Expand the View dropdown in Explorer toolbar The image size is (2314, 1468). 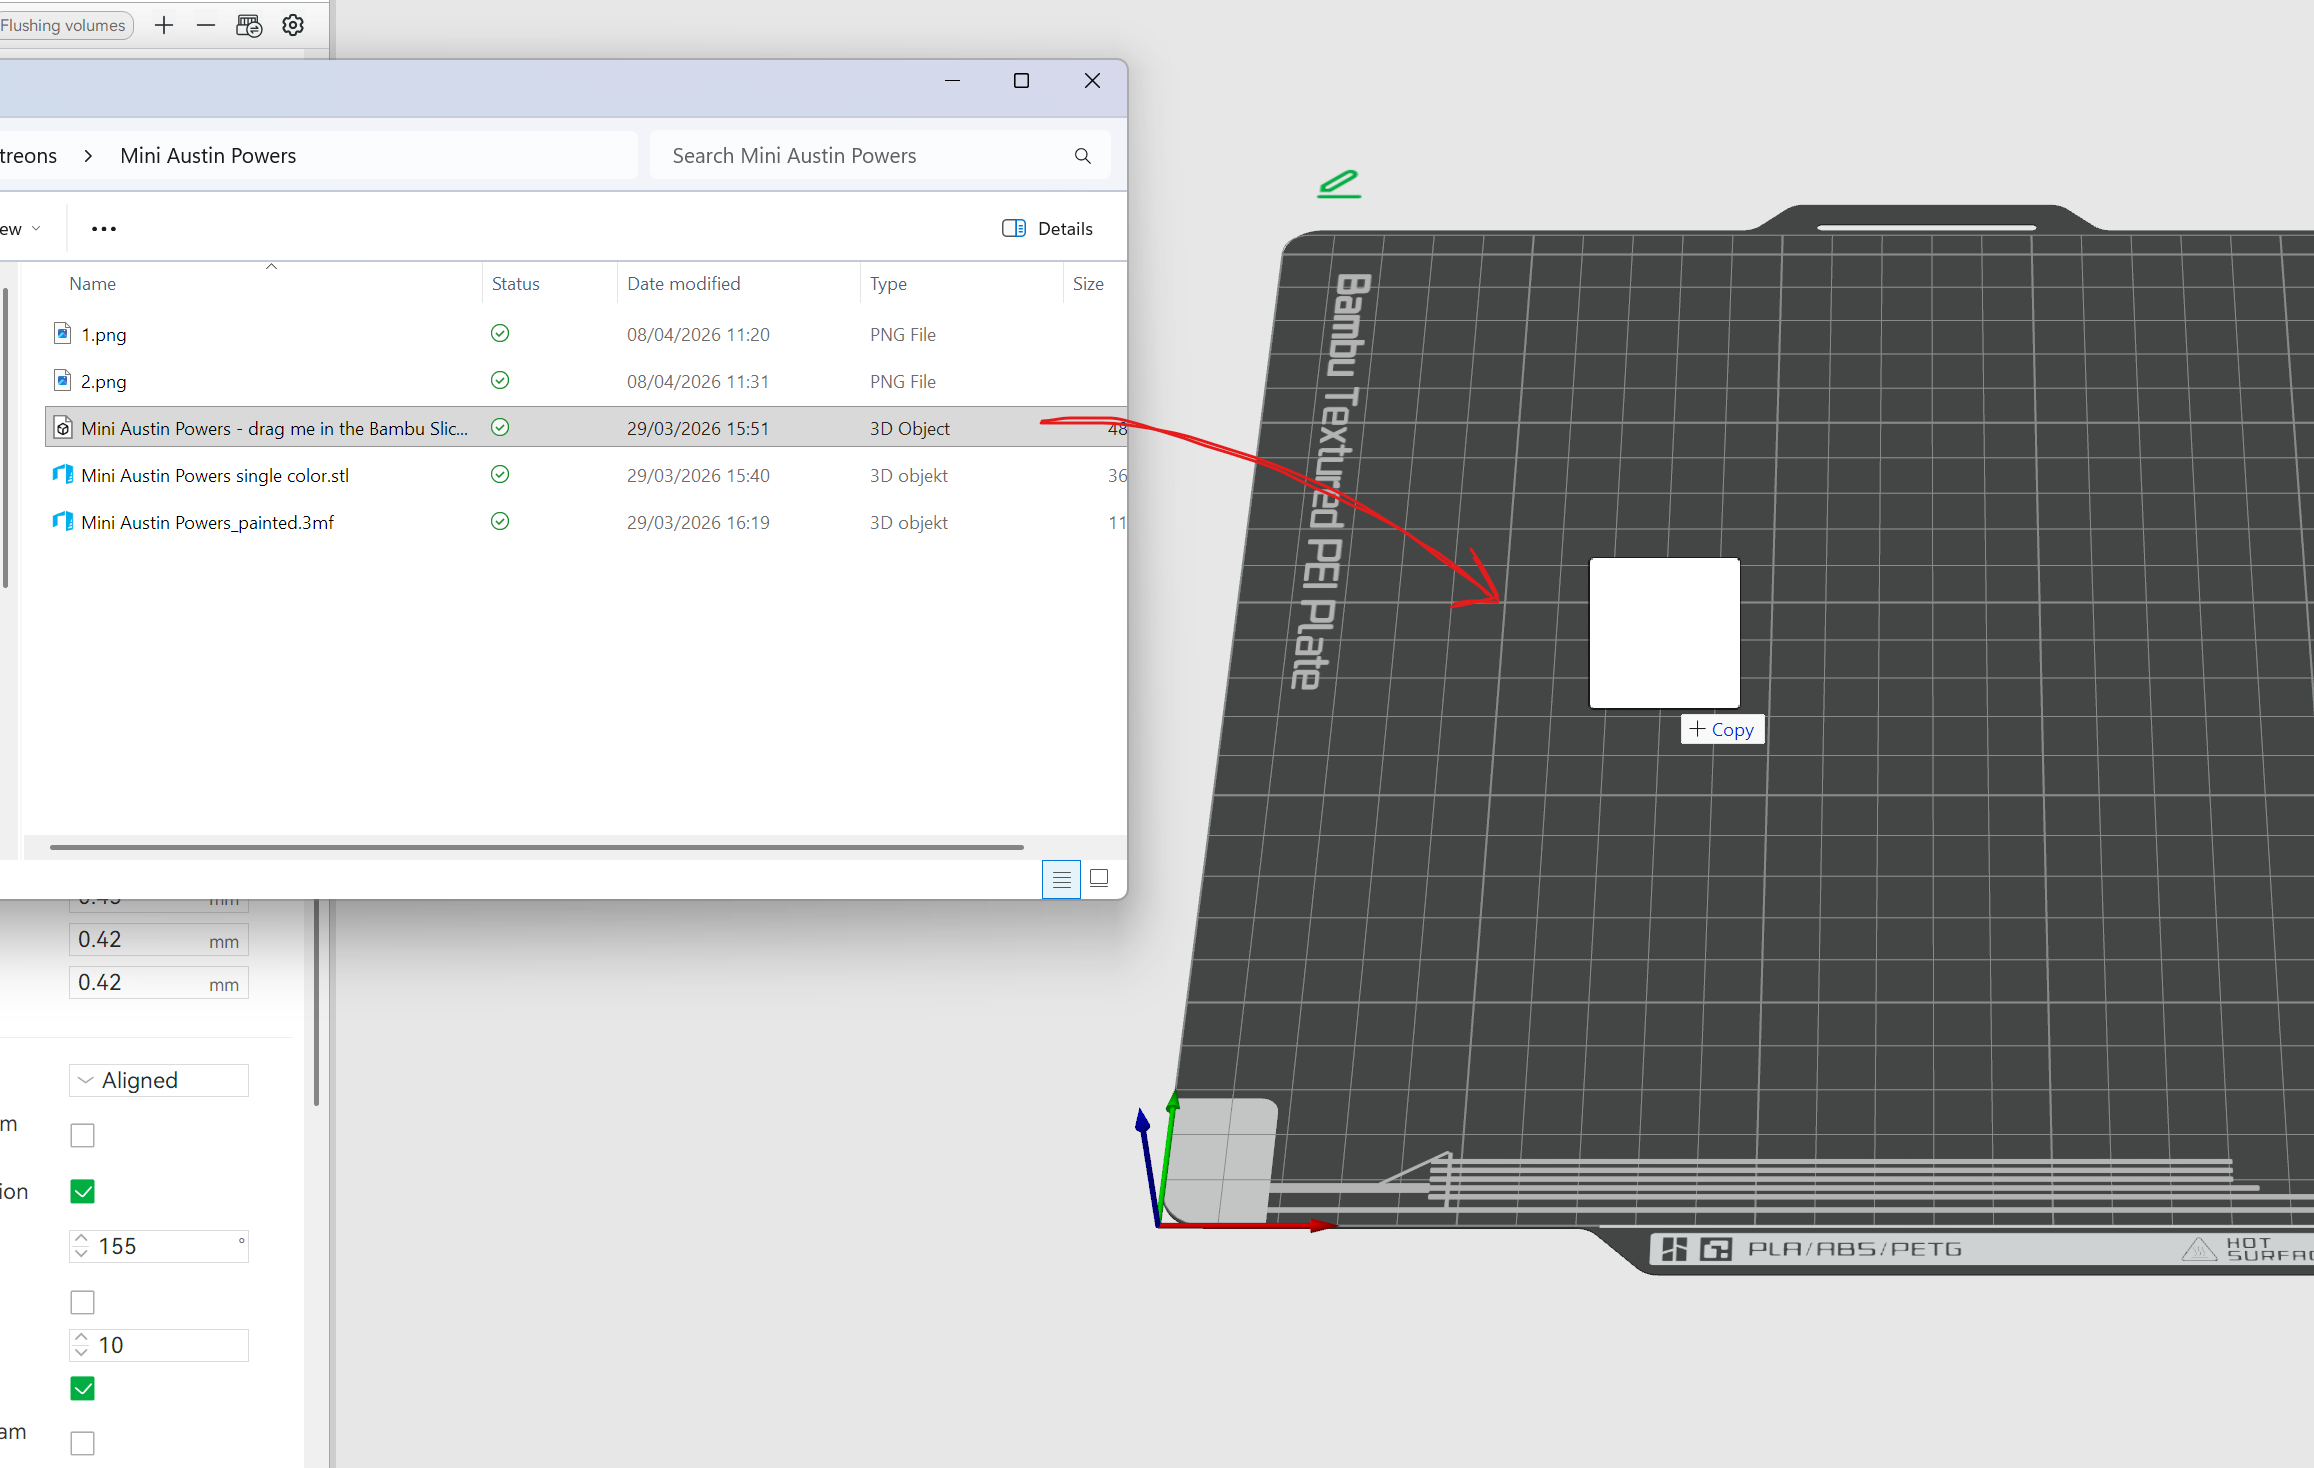(22, 229)
